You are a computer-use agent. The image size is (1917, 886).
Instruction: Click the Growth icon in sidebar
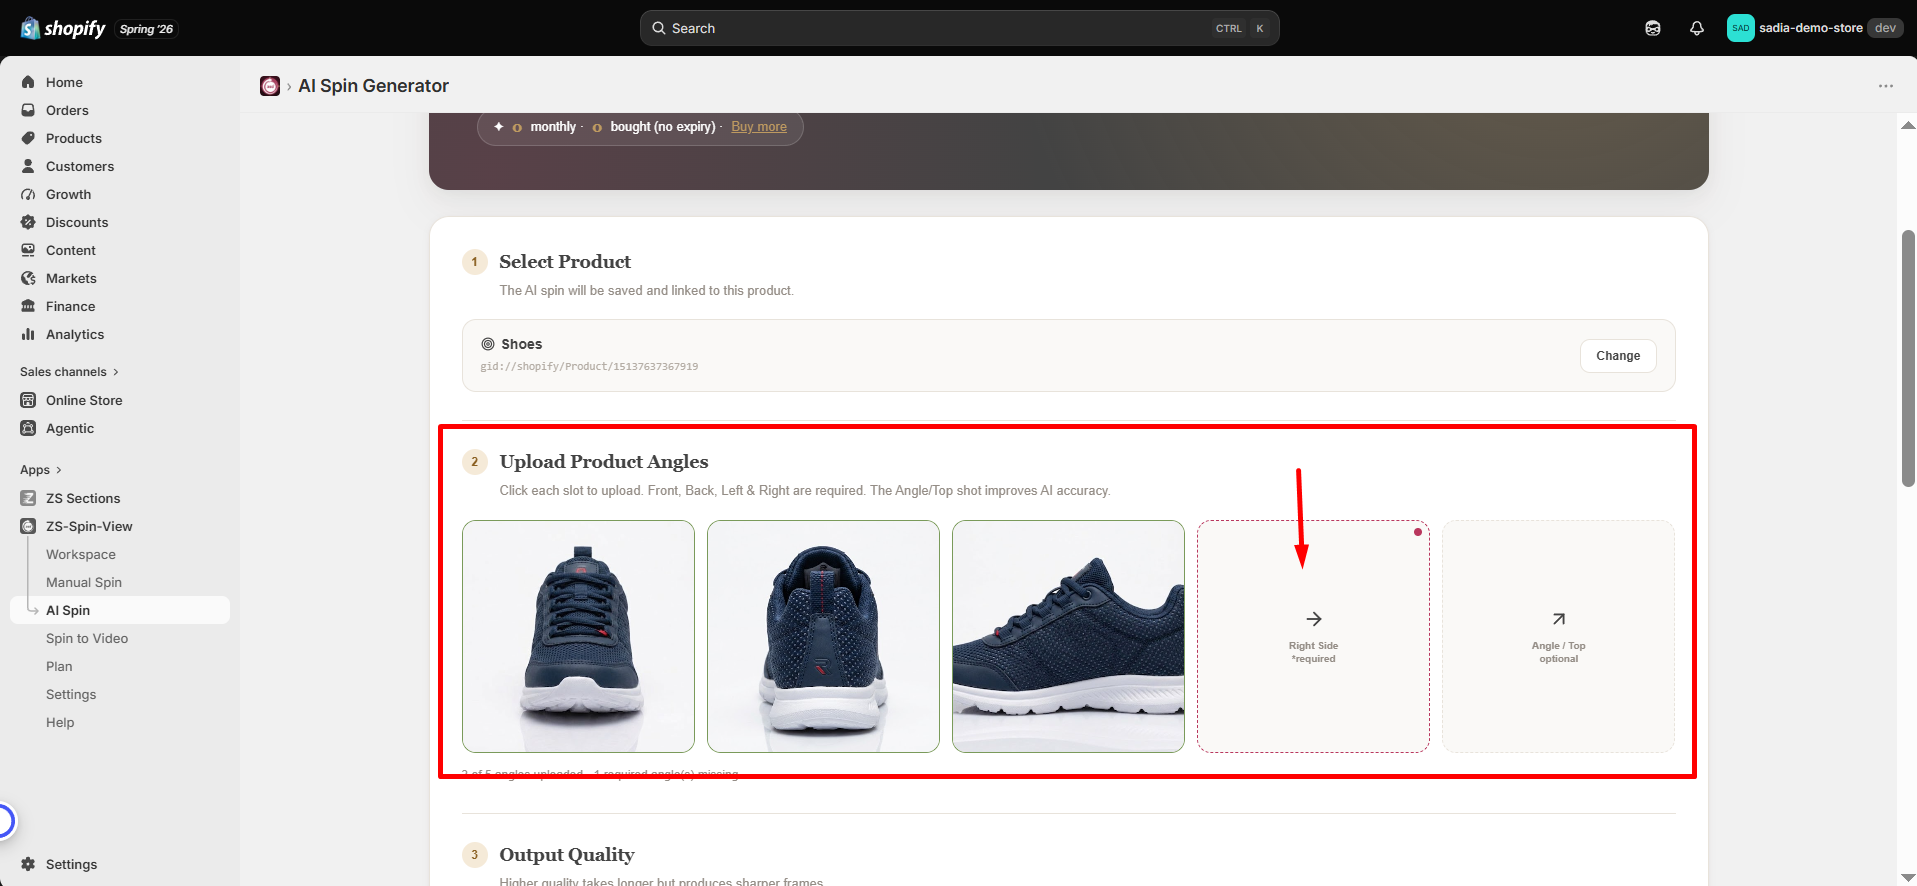[x=28, y=194]
